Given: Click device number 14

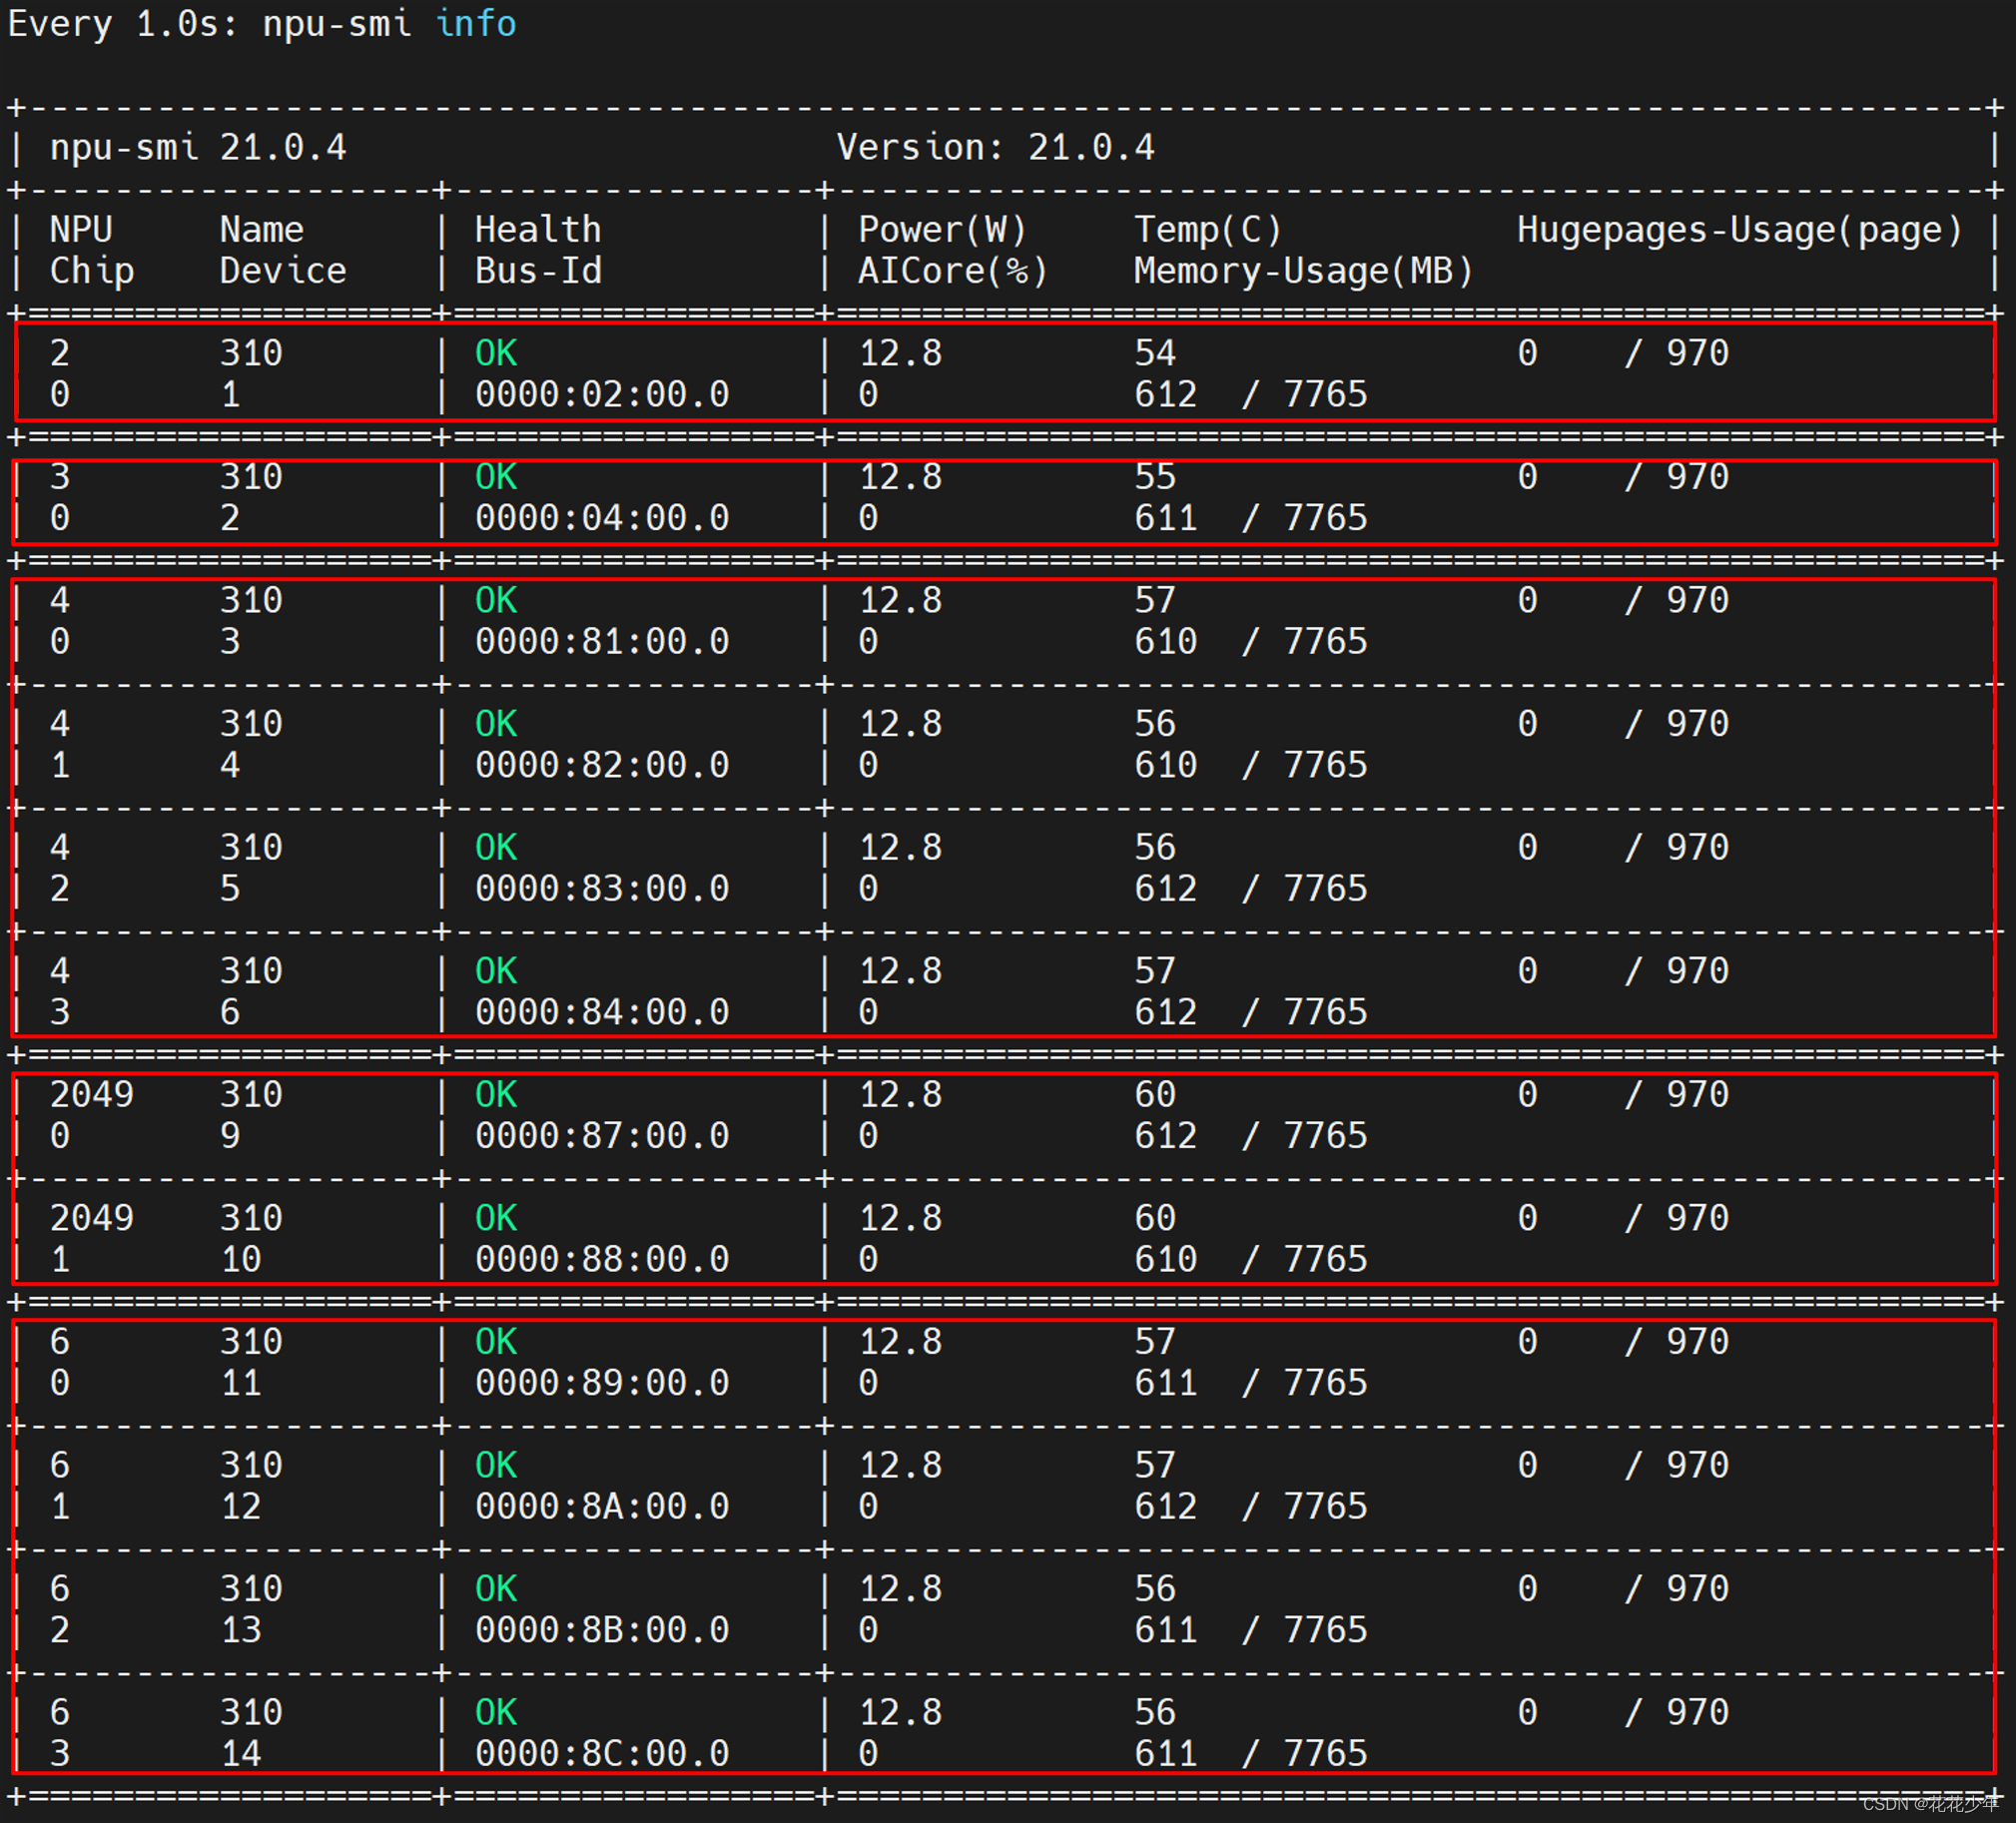Looking at the screenshot, I should click(241, 1753).
